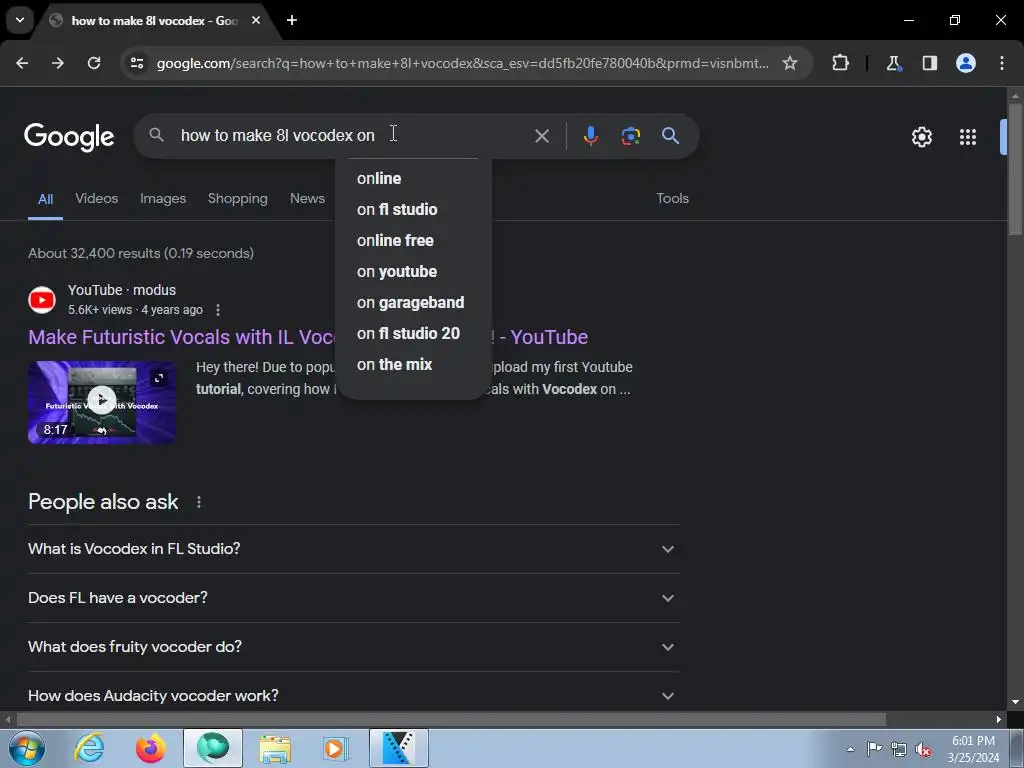This screenshot has width=1024, height=768.
Task: Open the Chrome three-dot menu
Action: 1002,63
